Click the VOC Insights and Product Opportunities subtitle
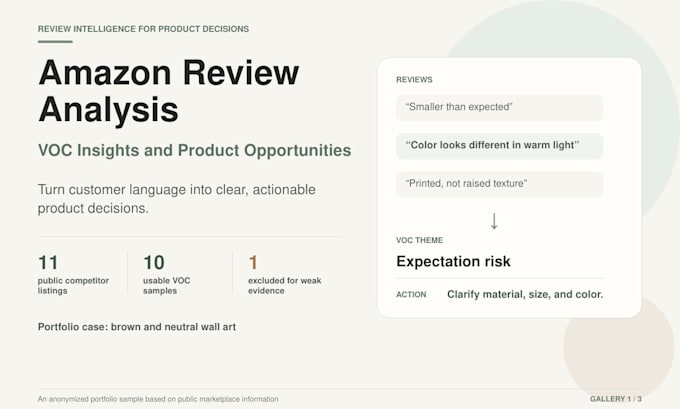The image size is (680, 409). 195,151
